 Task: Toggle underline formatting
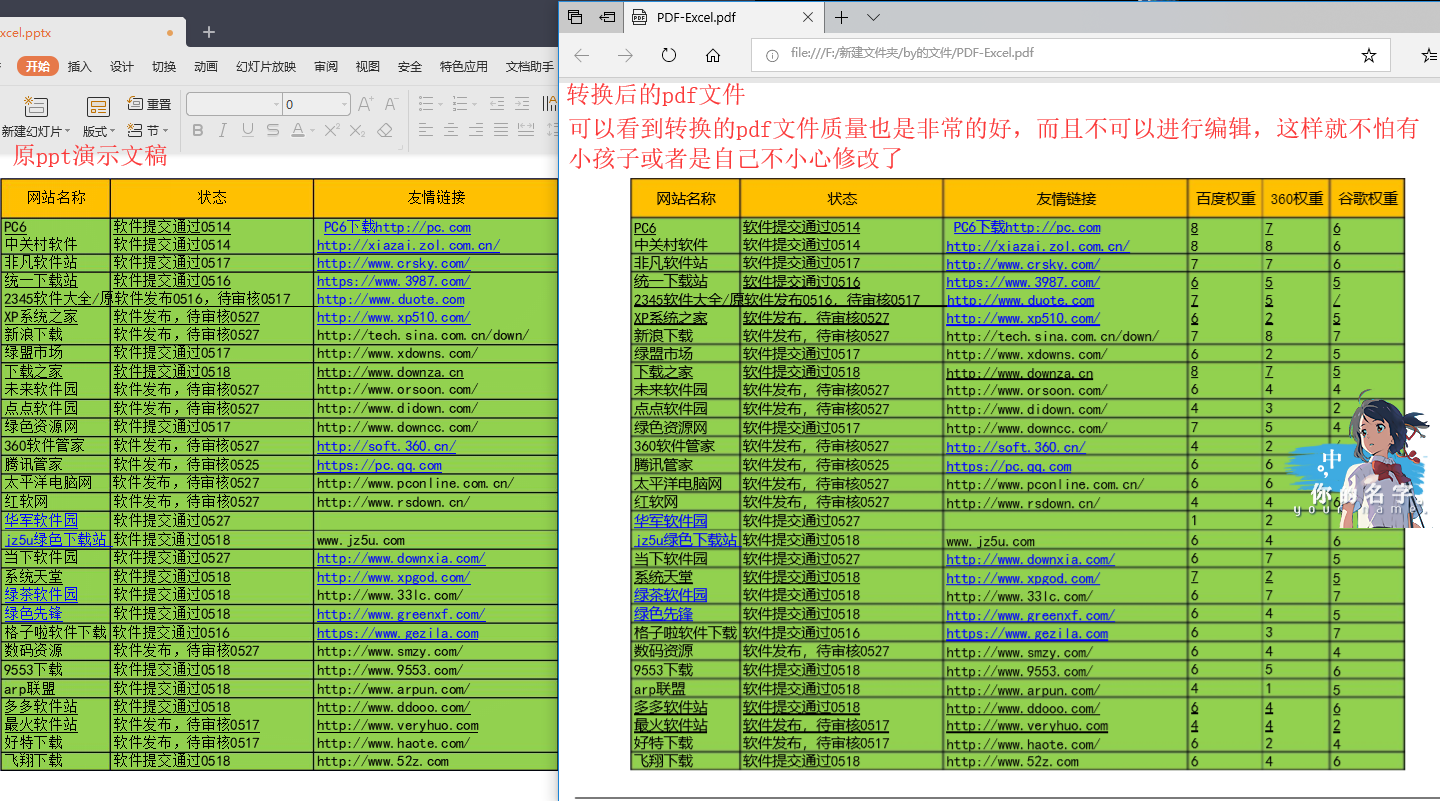click(247, 130)
